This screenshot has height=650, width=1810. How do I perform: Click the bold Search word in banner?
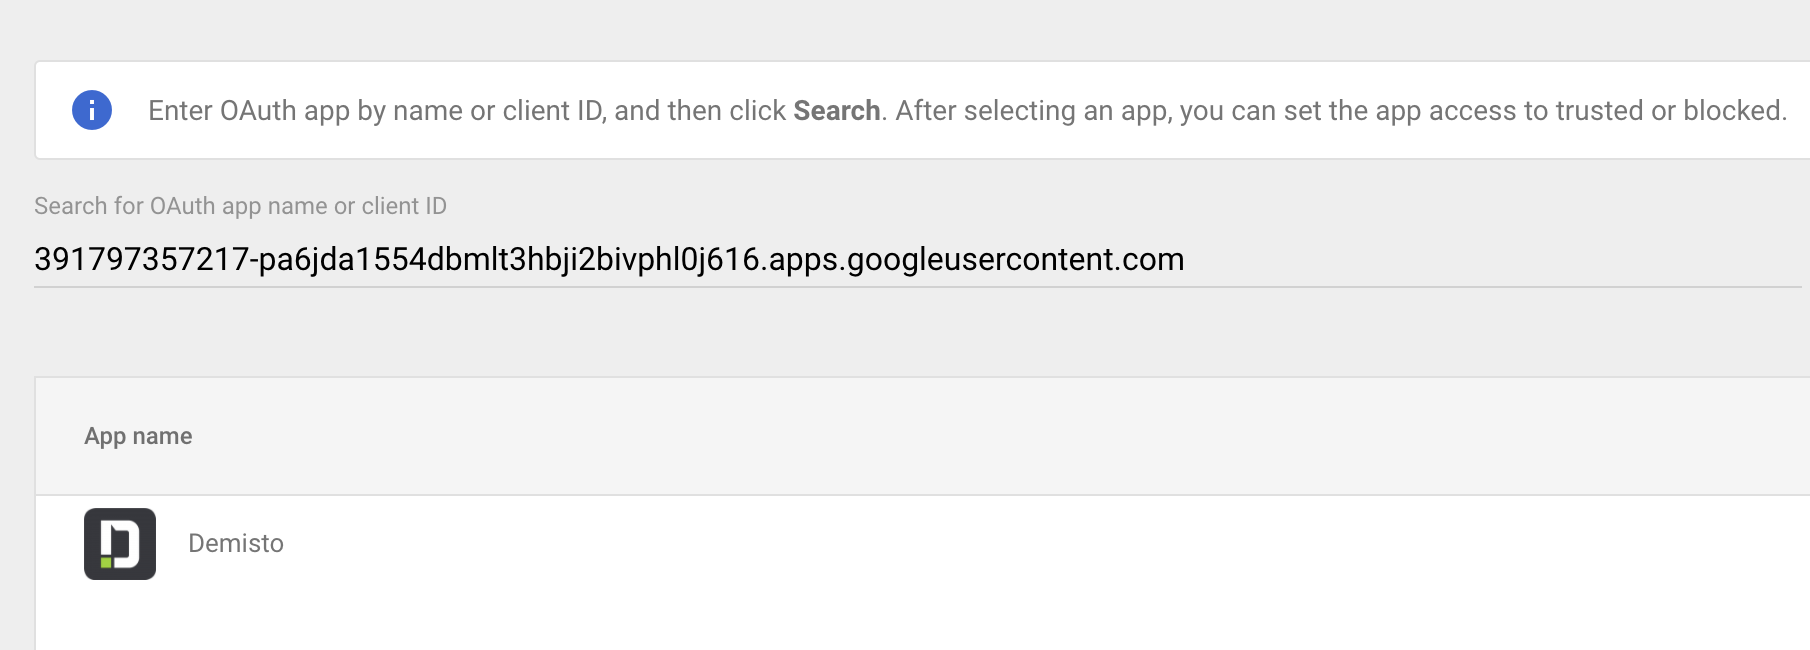(x=836, y=110)
